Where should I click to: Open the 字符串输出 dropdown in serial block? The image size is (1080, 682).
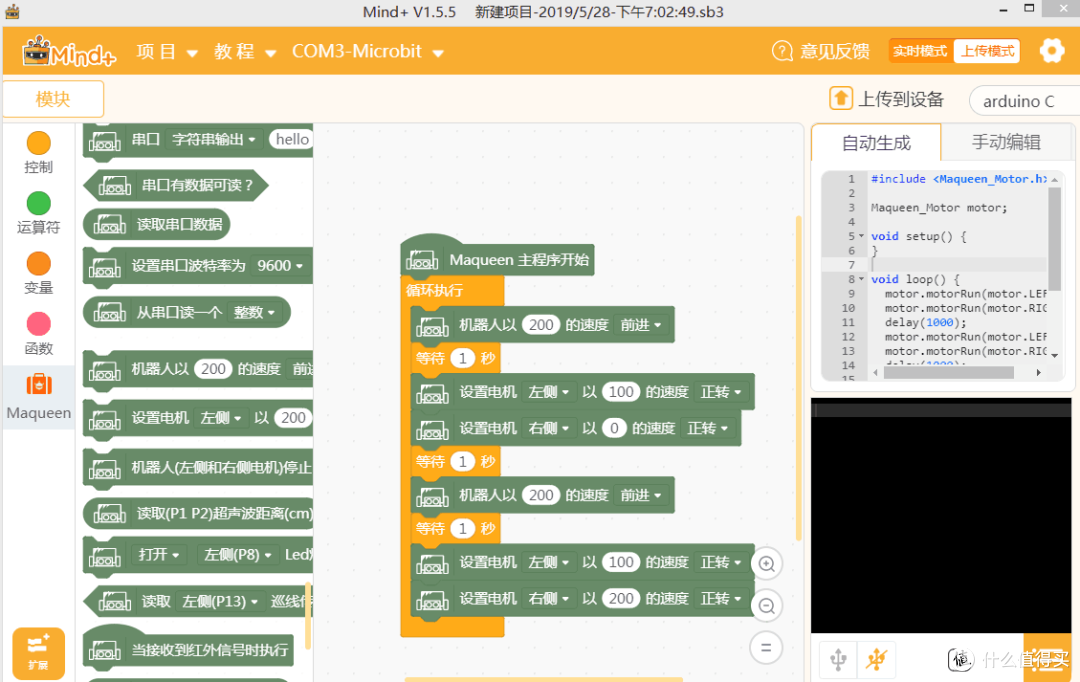click(214, 140)
